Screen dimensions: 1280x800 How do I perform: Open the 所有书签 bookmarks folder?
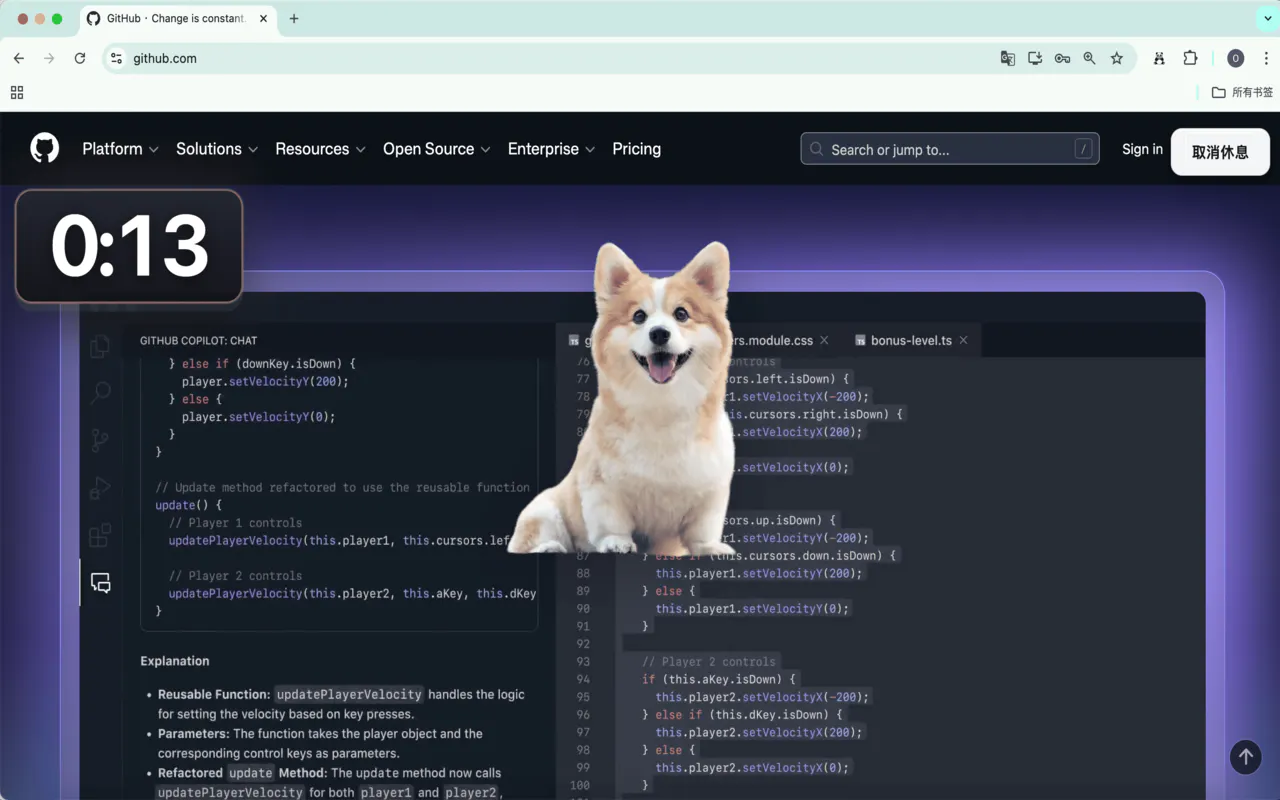(x=1242, y=92)
